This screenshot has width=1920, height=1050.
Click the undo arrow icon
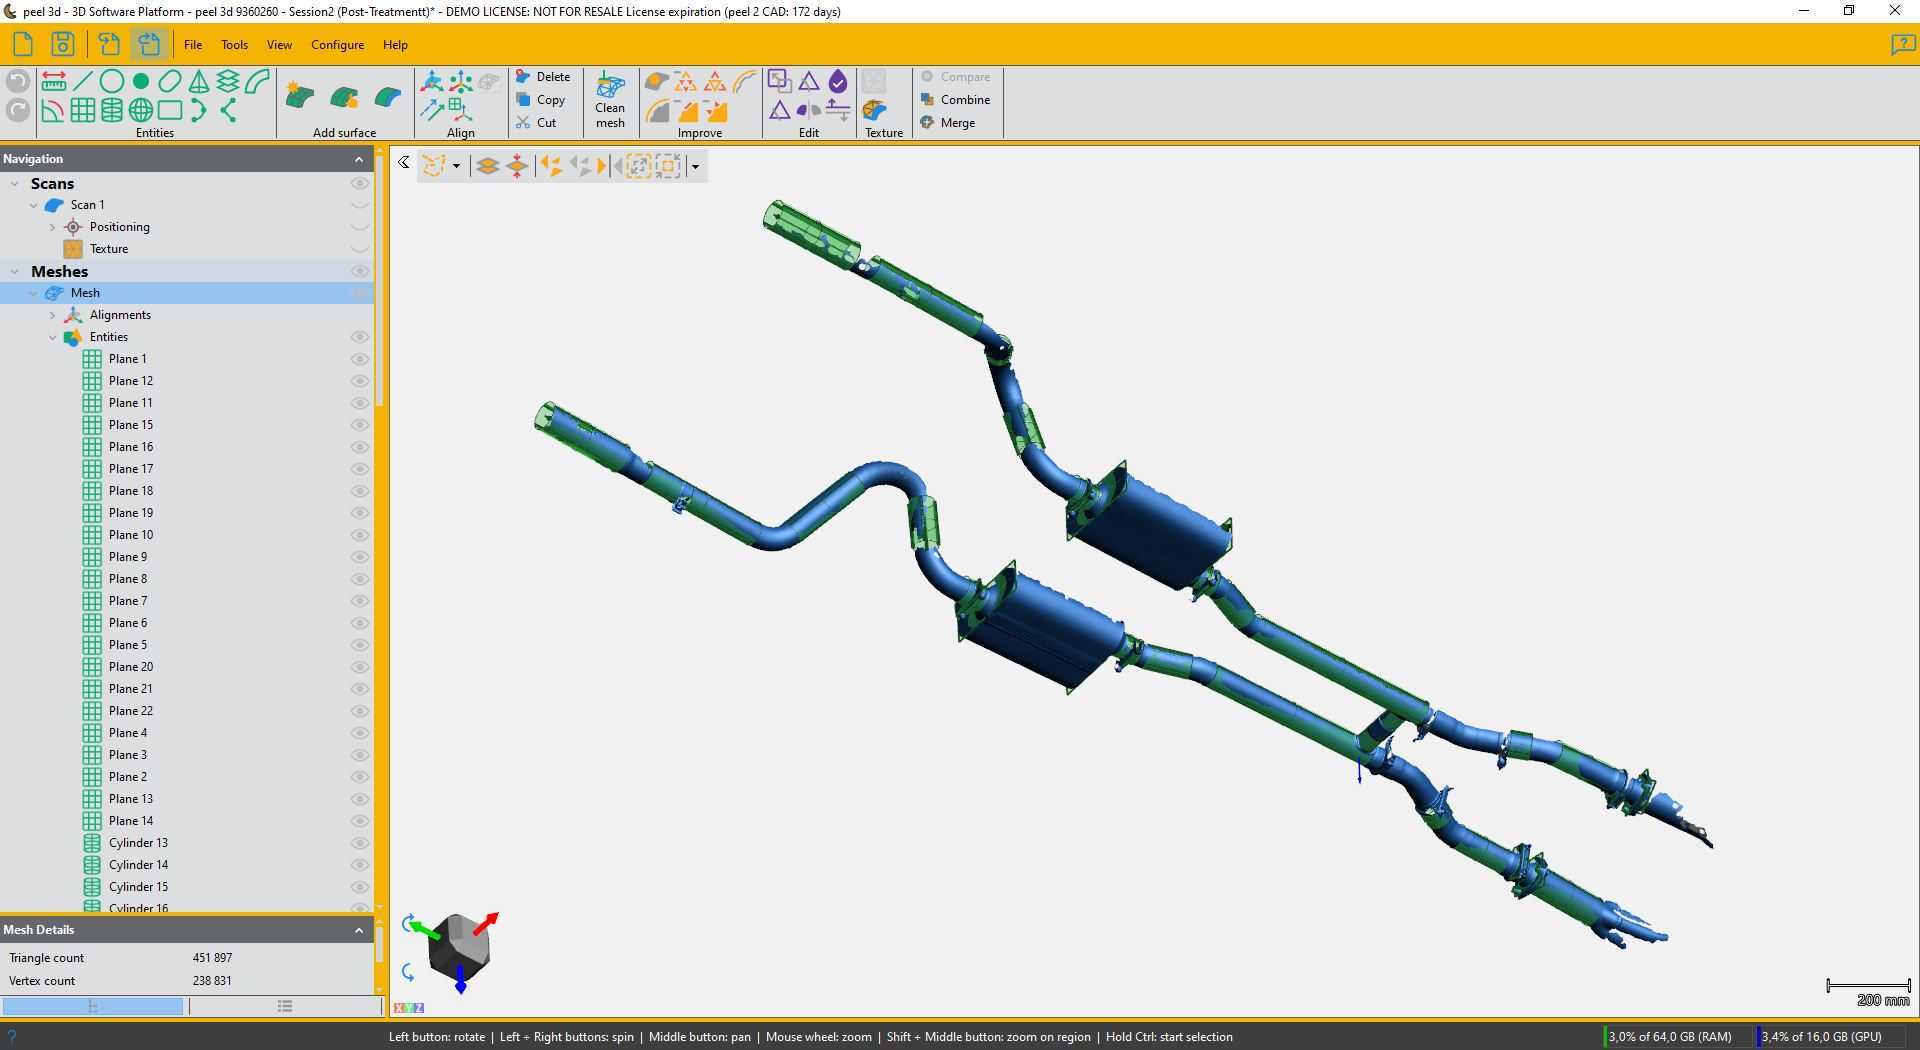click(17, 82)
